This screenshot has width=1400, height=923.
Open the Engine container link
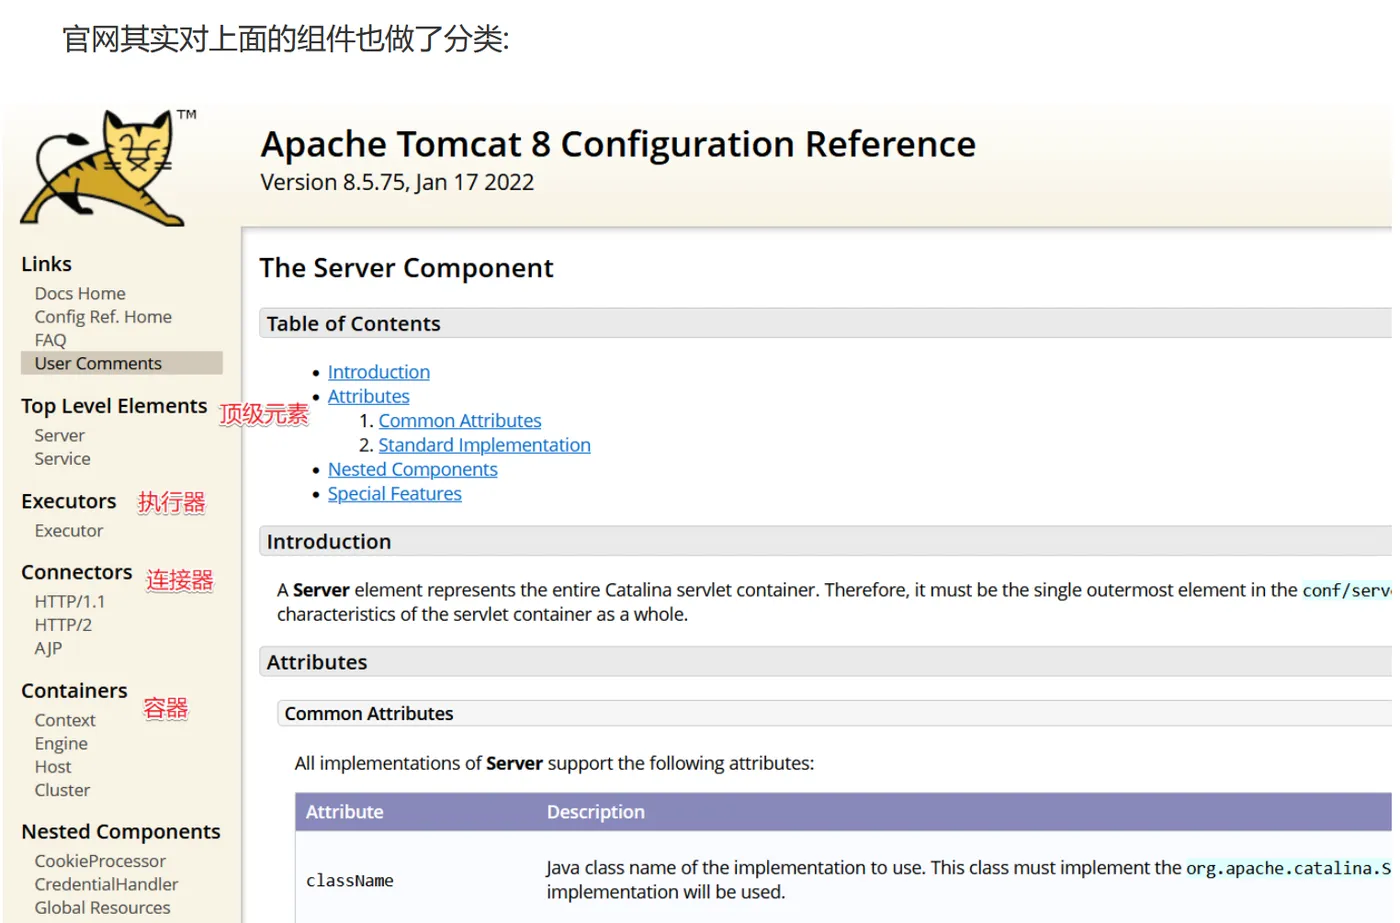[61, 743]
